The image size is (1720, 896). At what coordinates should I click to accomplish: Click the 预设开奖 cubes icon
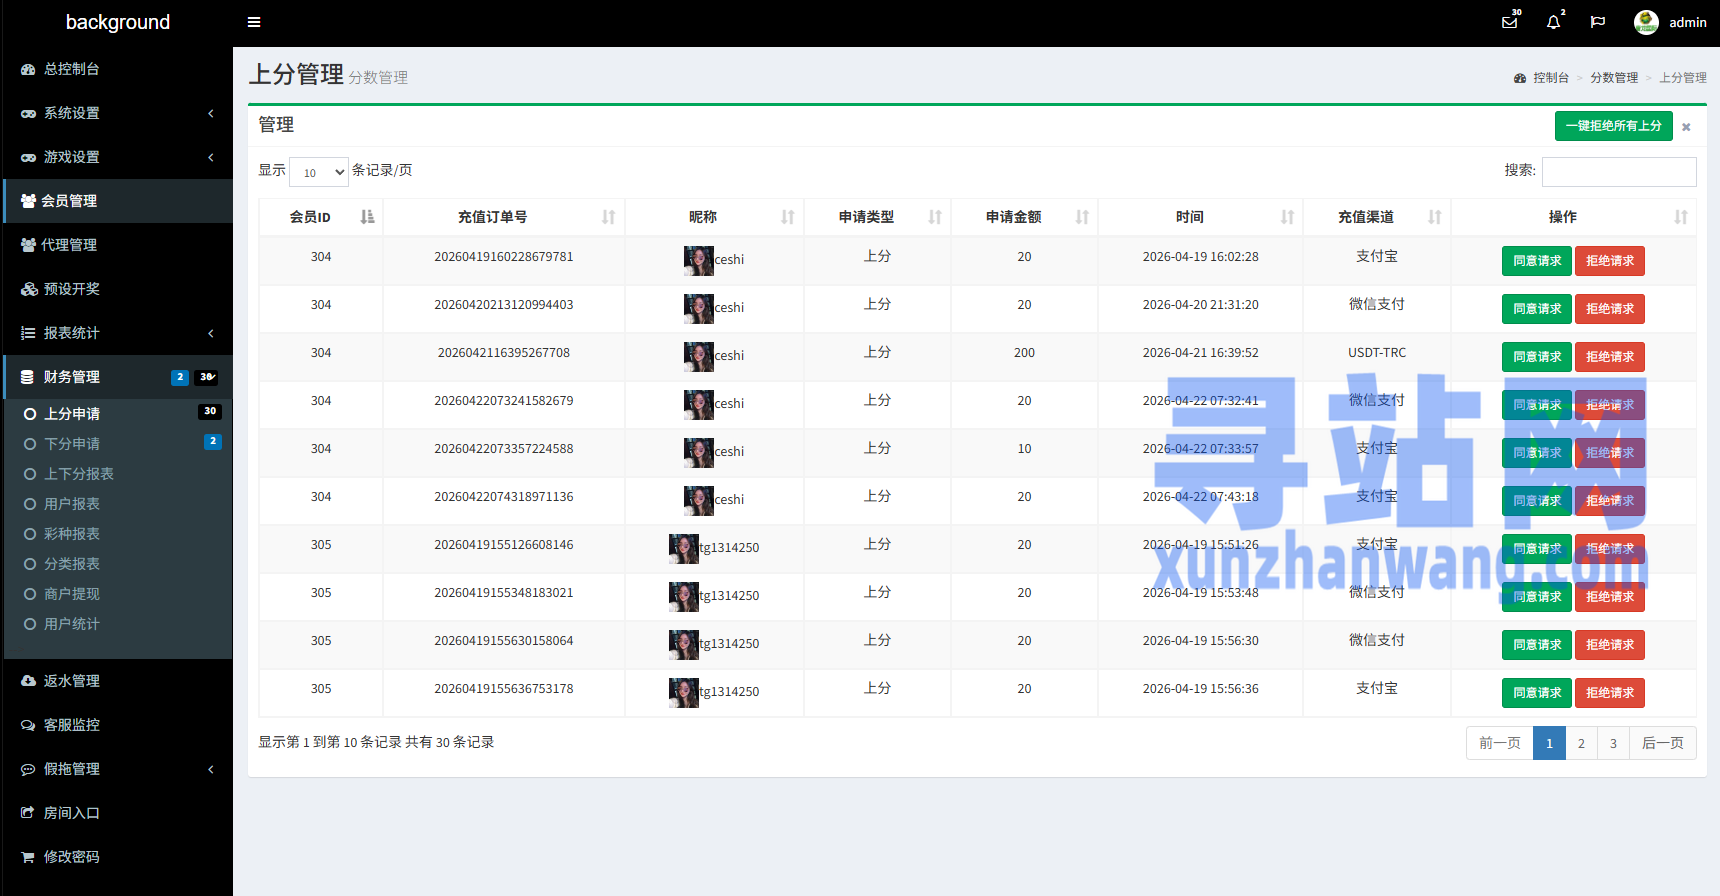point(28,289)
